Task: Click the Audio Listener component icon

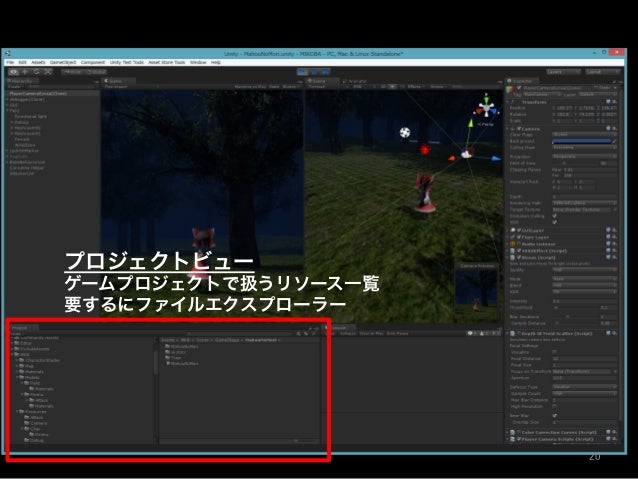Action: (x=513, y=244)
